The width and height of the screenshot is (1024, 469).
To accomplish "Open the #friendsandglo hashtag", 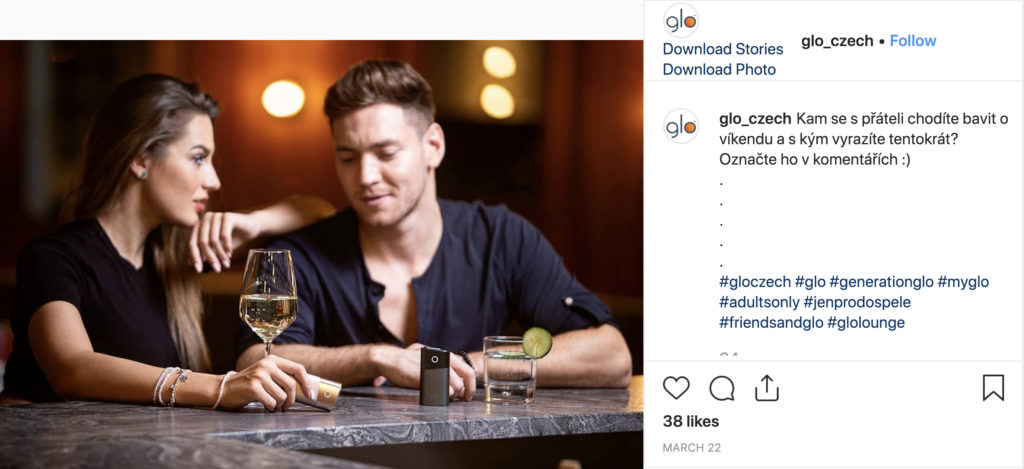I will 771,323.
